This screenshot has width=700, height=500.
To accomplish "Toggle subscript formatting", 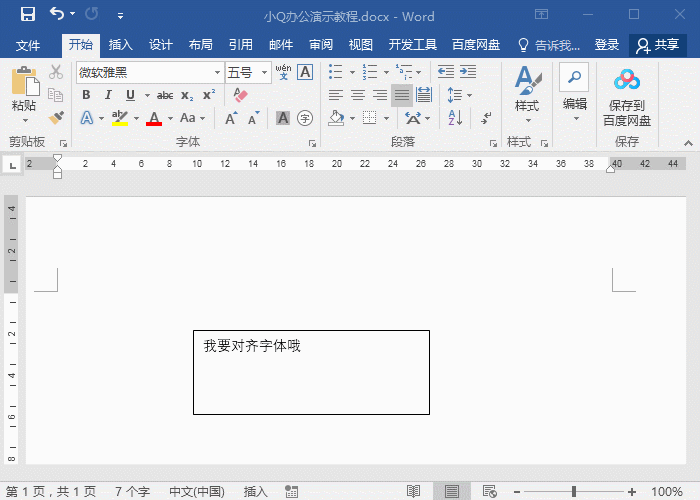I will tap(187, 95).
